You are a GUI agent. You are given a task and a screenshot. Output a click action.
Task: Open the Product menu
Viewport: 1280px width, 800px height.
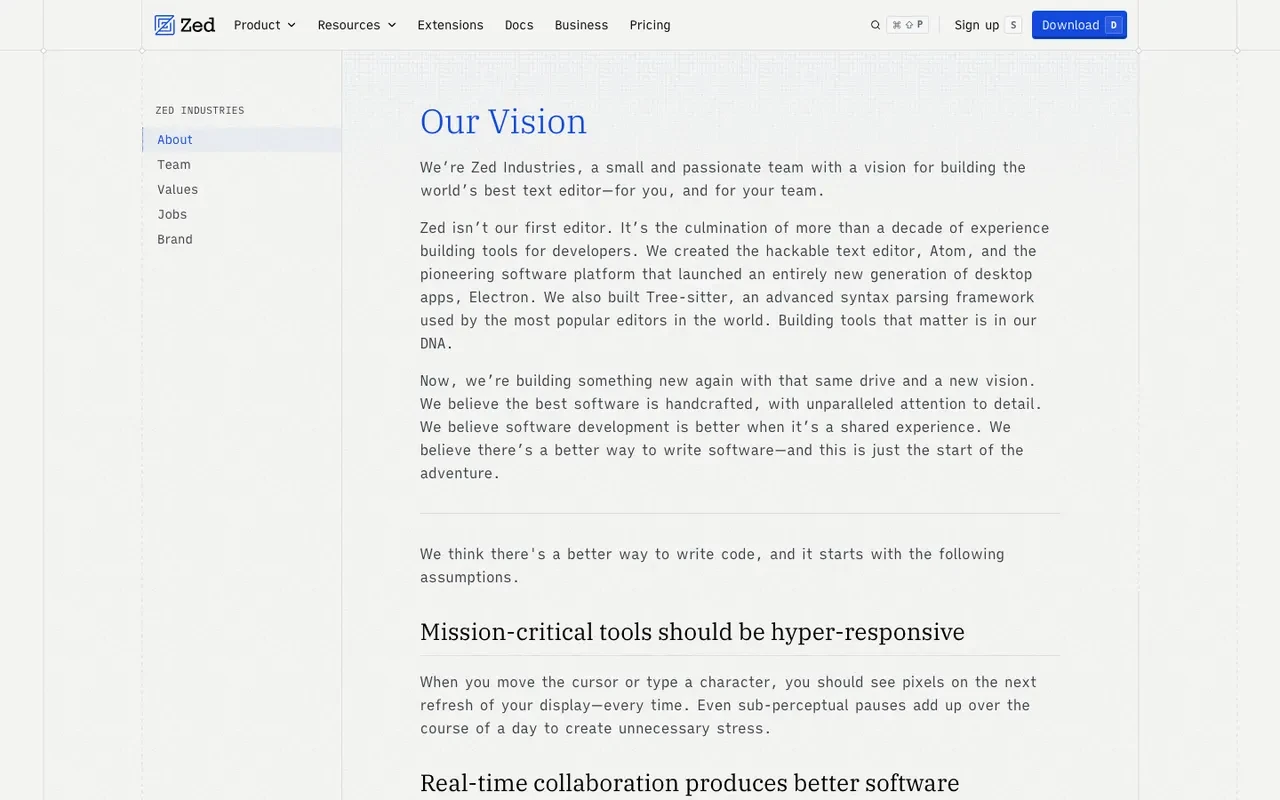(x=265, y=25)
